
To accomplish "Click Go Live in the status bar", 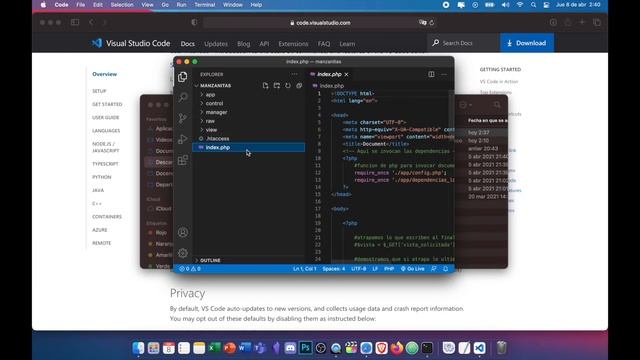I will (x=412, y=269).
